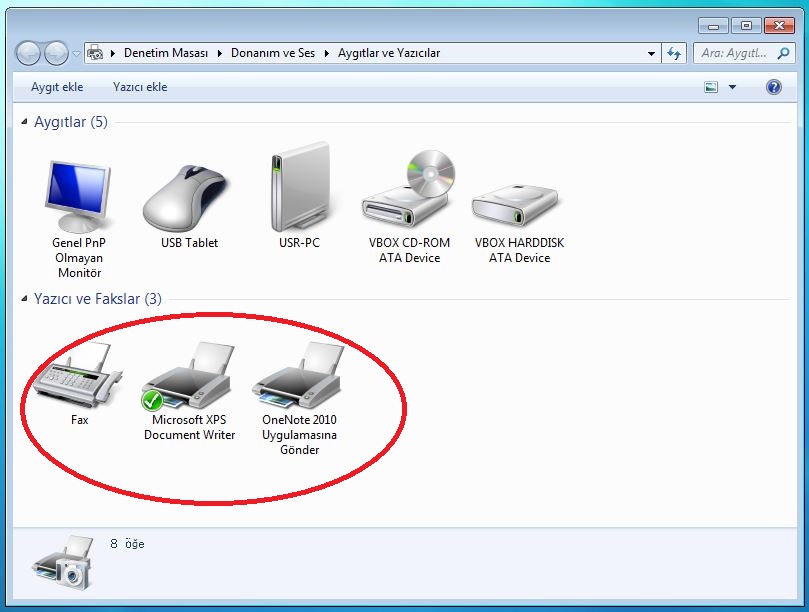Click the change view icon in toolbar
The width and height of the screenshot is (809, 612).
(x=711, y=87)
